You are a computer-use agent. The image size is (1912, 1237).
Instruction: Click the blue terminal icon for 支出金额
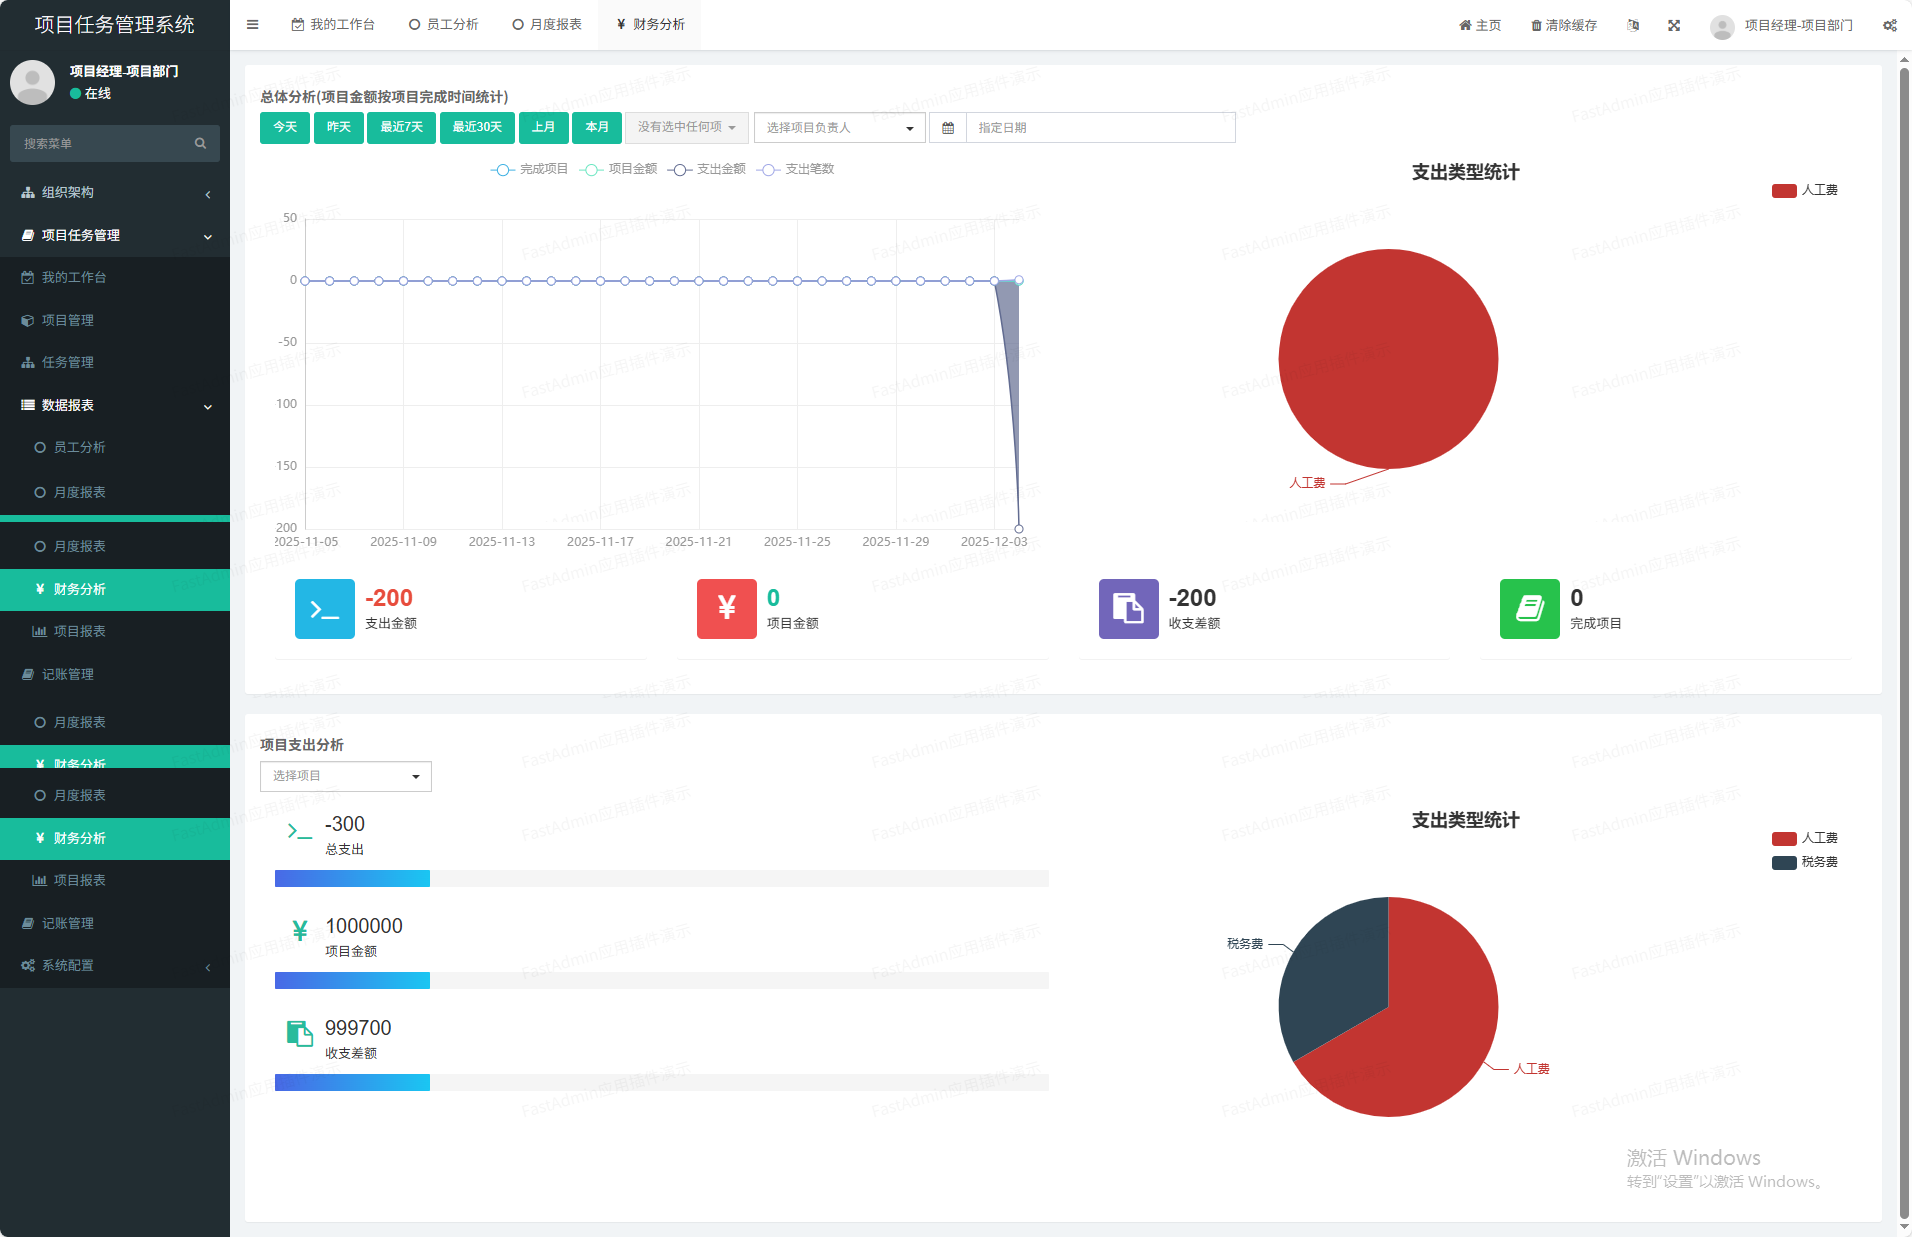click(324, 608)
